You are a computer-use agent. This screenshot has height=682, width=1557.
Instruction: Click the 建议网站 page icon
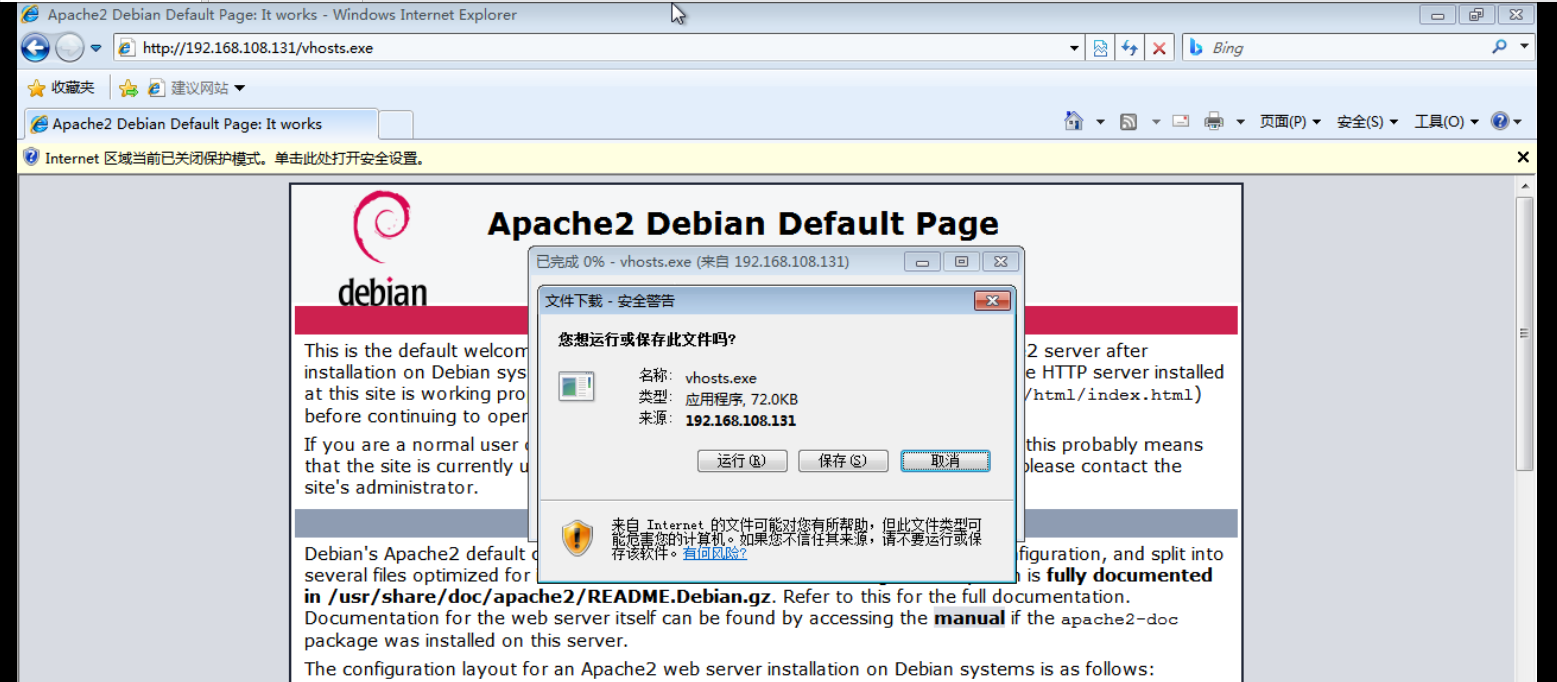click(x=156, y=88)
